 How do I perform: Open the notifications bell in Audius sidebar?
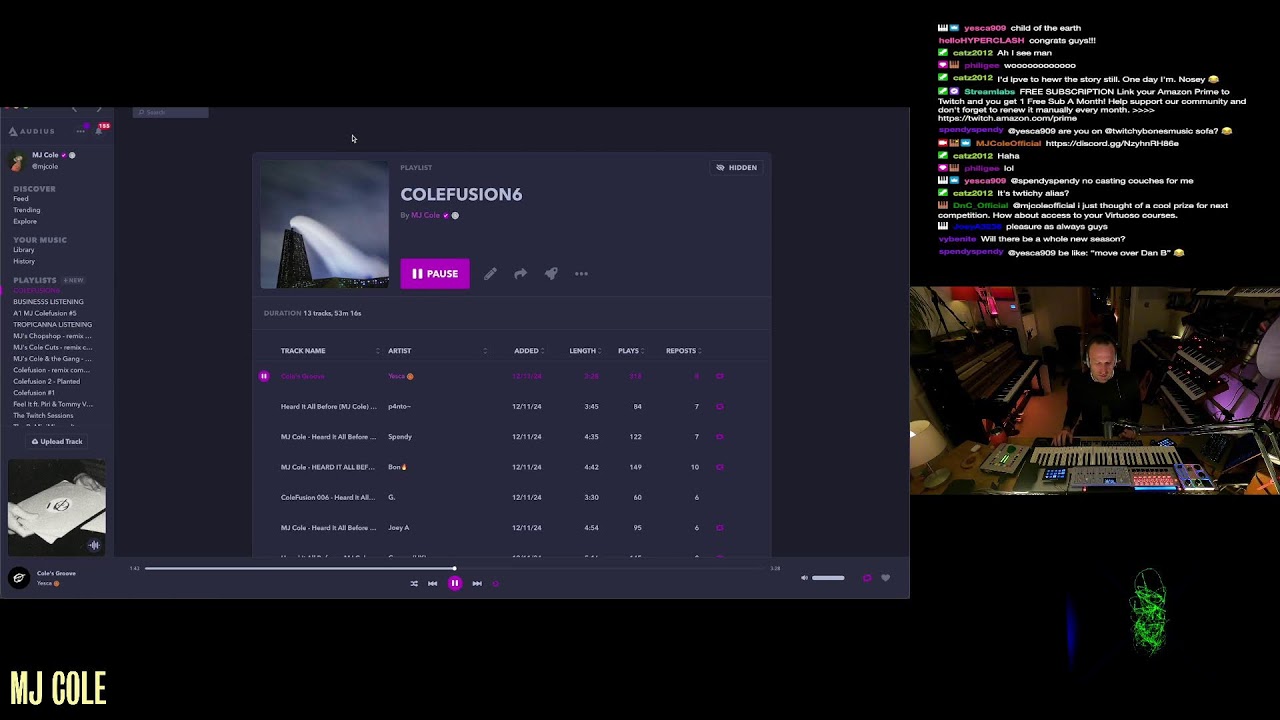pyautogui.click(x=98, y=131)
